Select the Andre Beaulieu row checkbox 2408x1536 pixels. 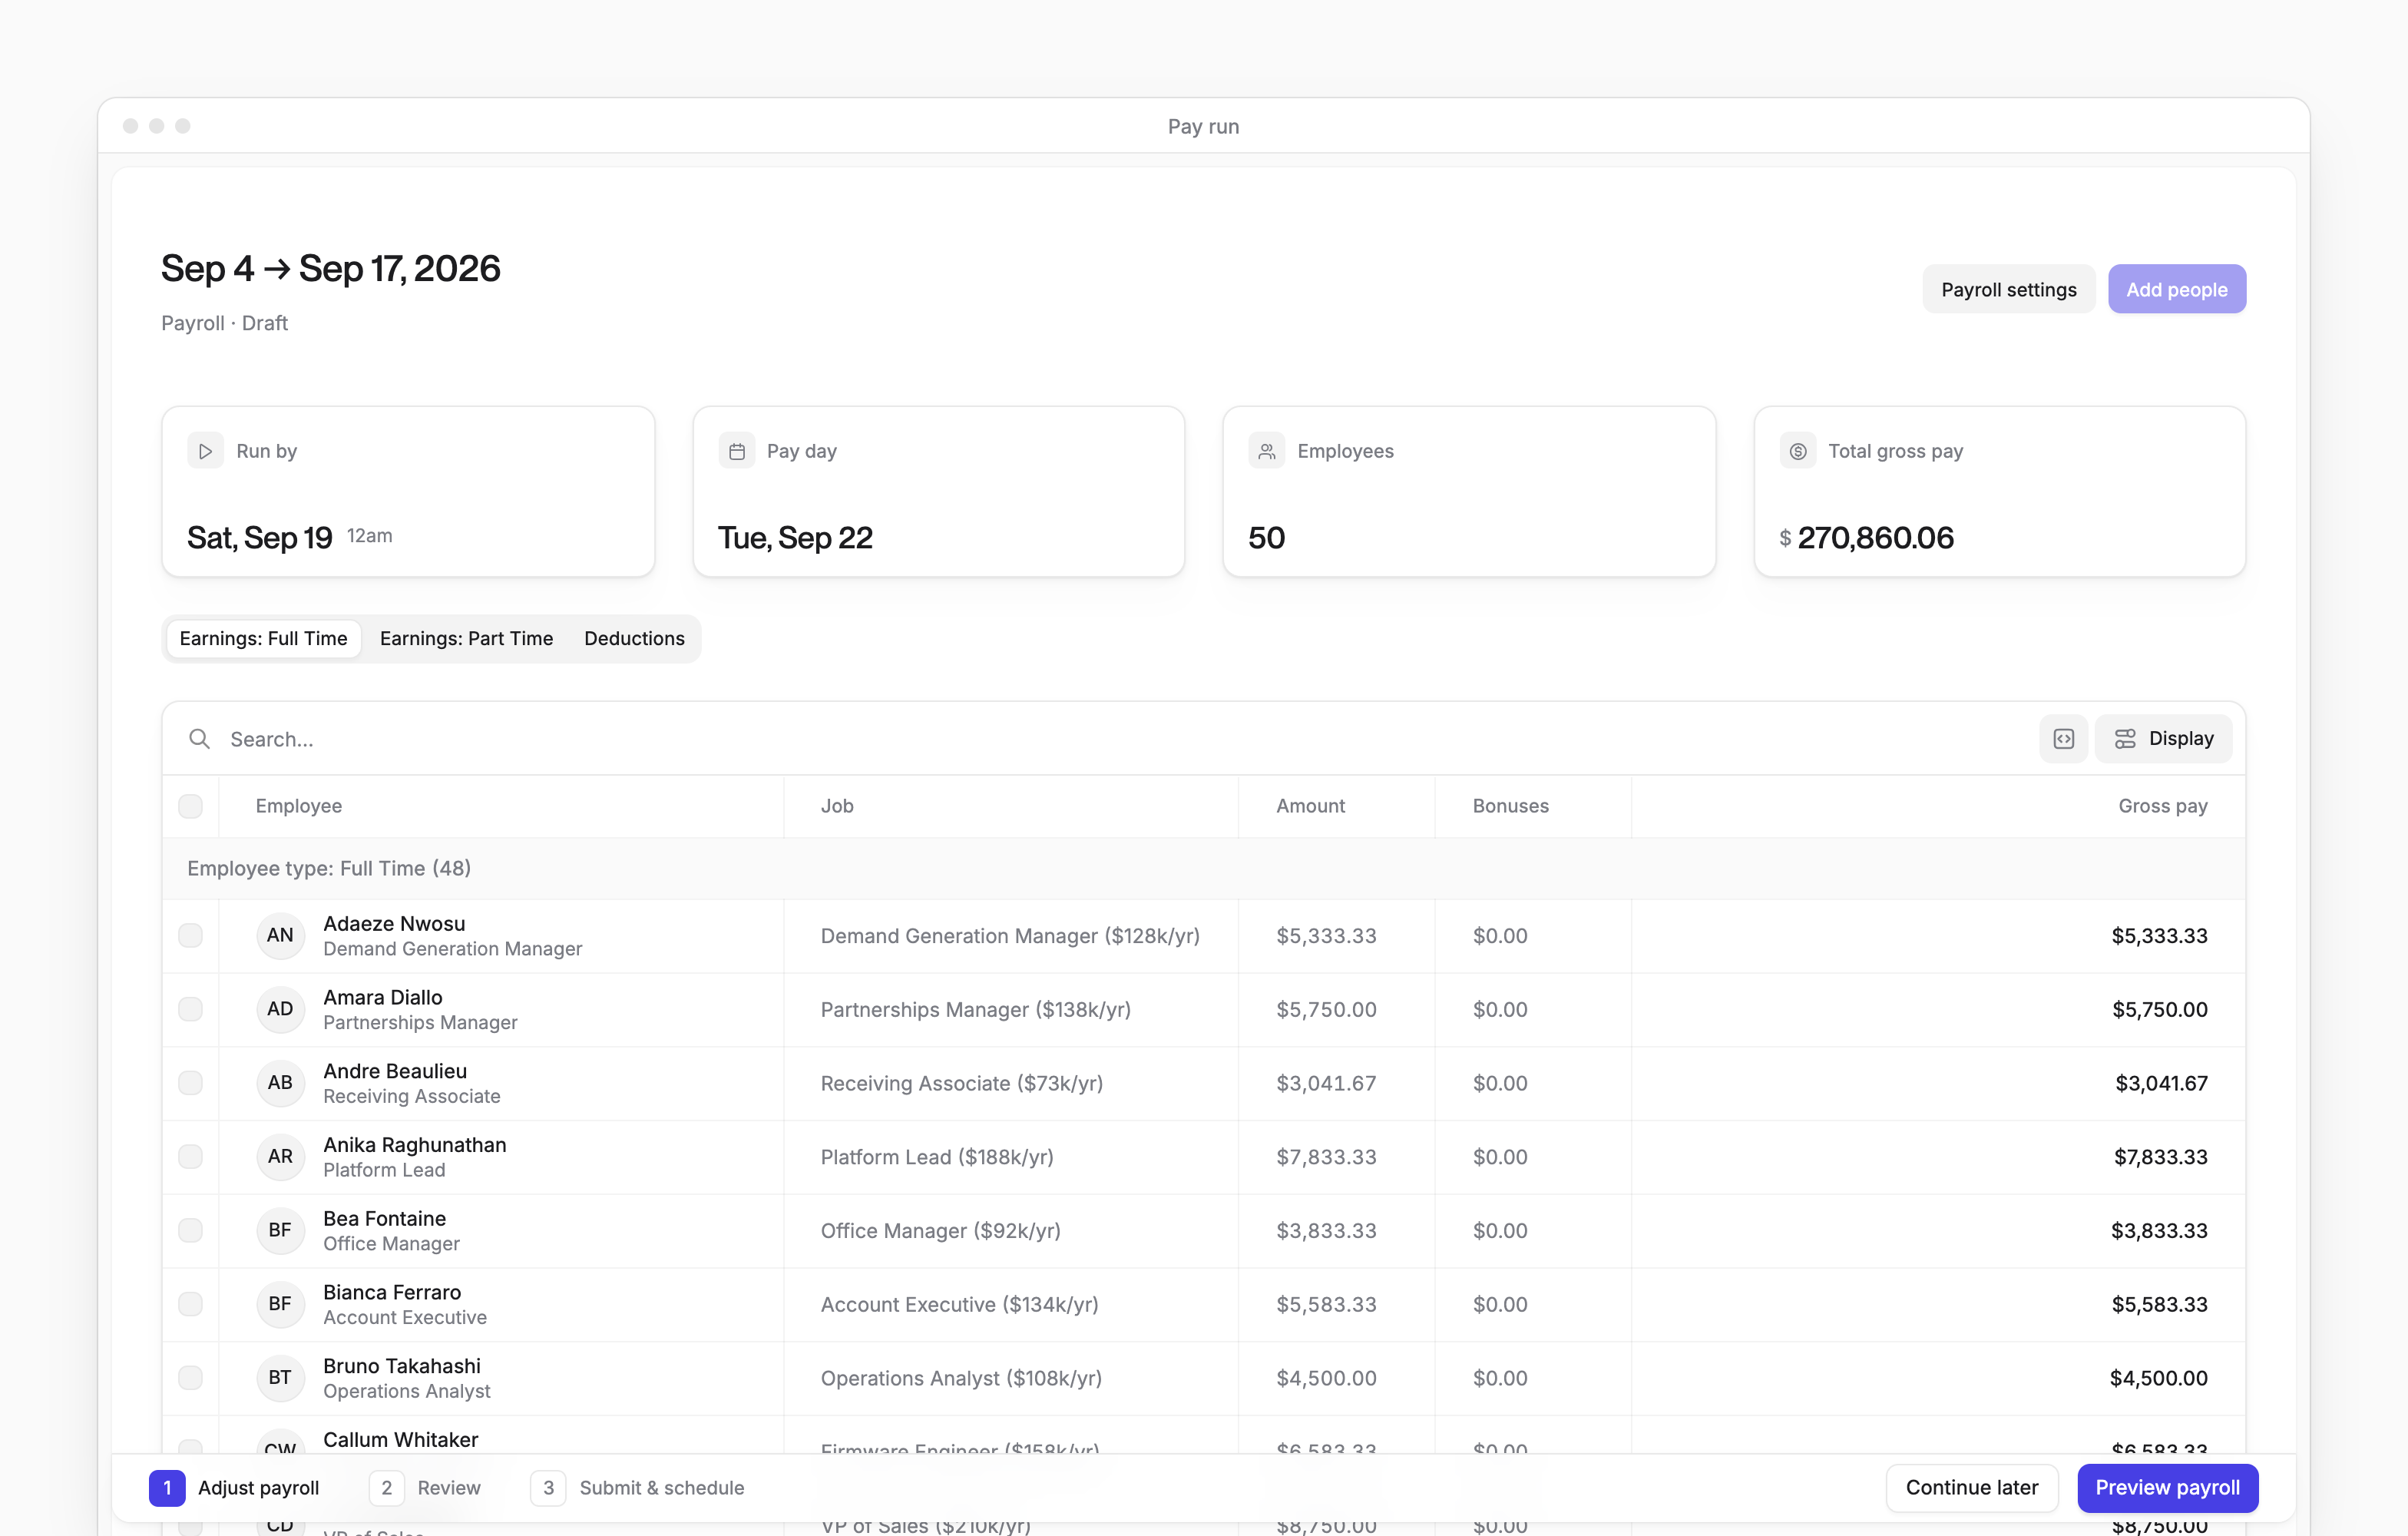190,1083
